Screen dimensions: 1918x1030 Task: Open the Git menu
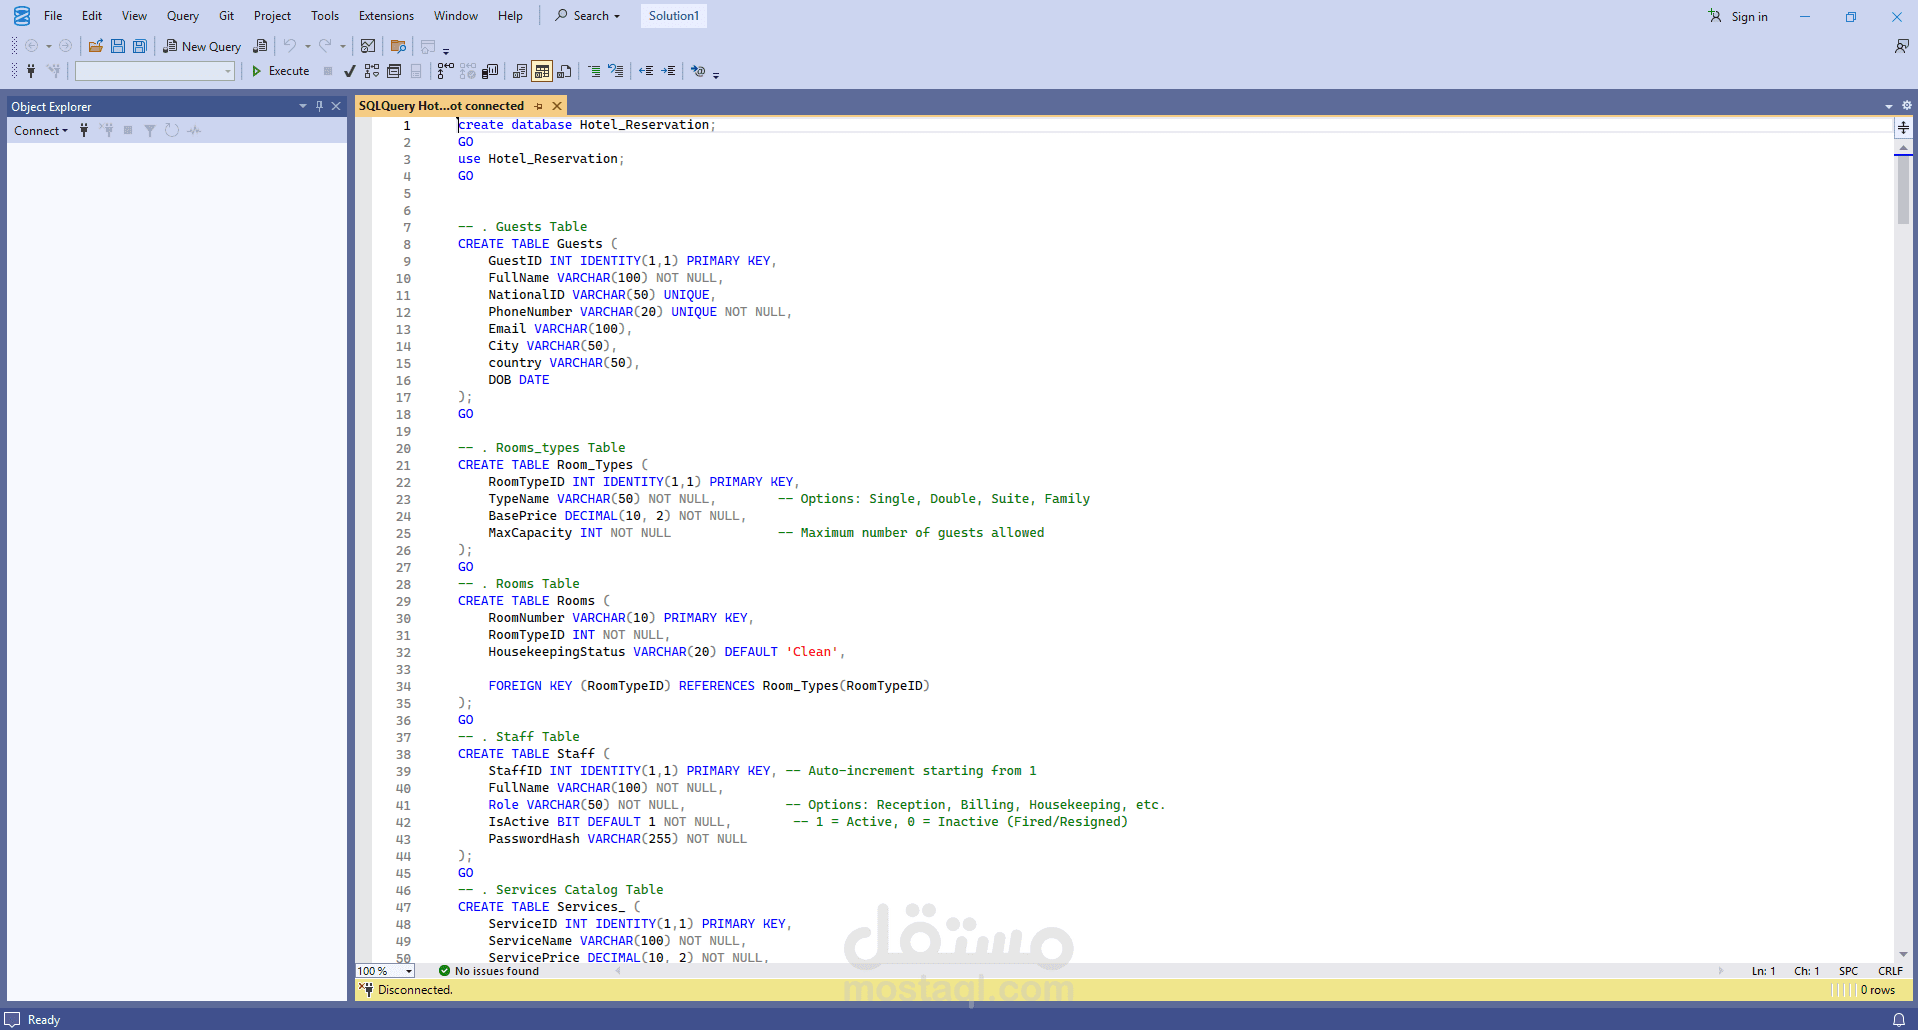coord(226,16)
